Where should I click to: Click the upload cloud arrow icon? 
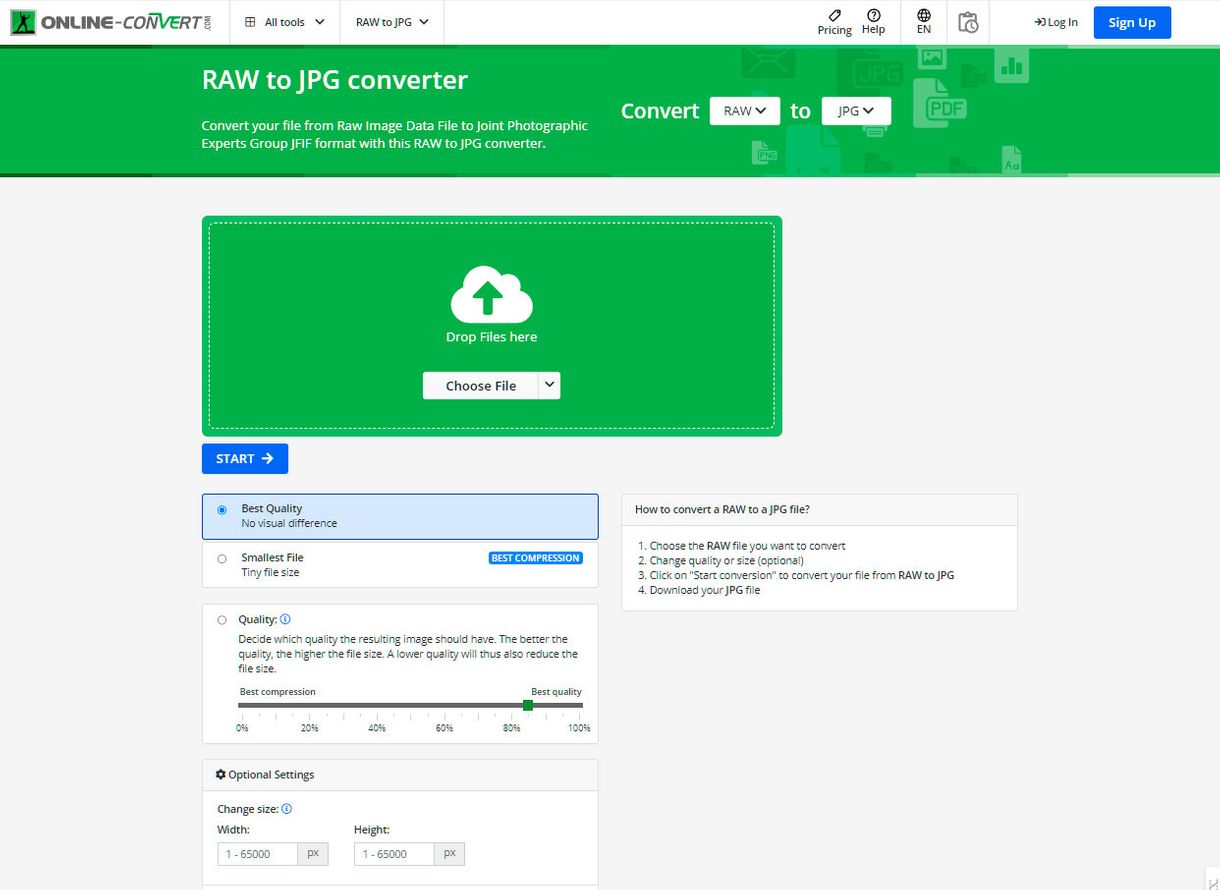pos(490,293)
